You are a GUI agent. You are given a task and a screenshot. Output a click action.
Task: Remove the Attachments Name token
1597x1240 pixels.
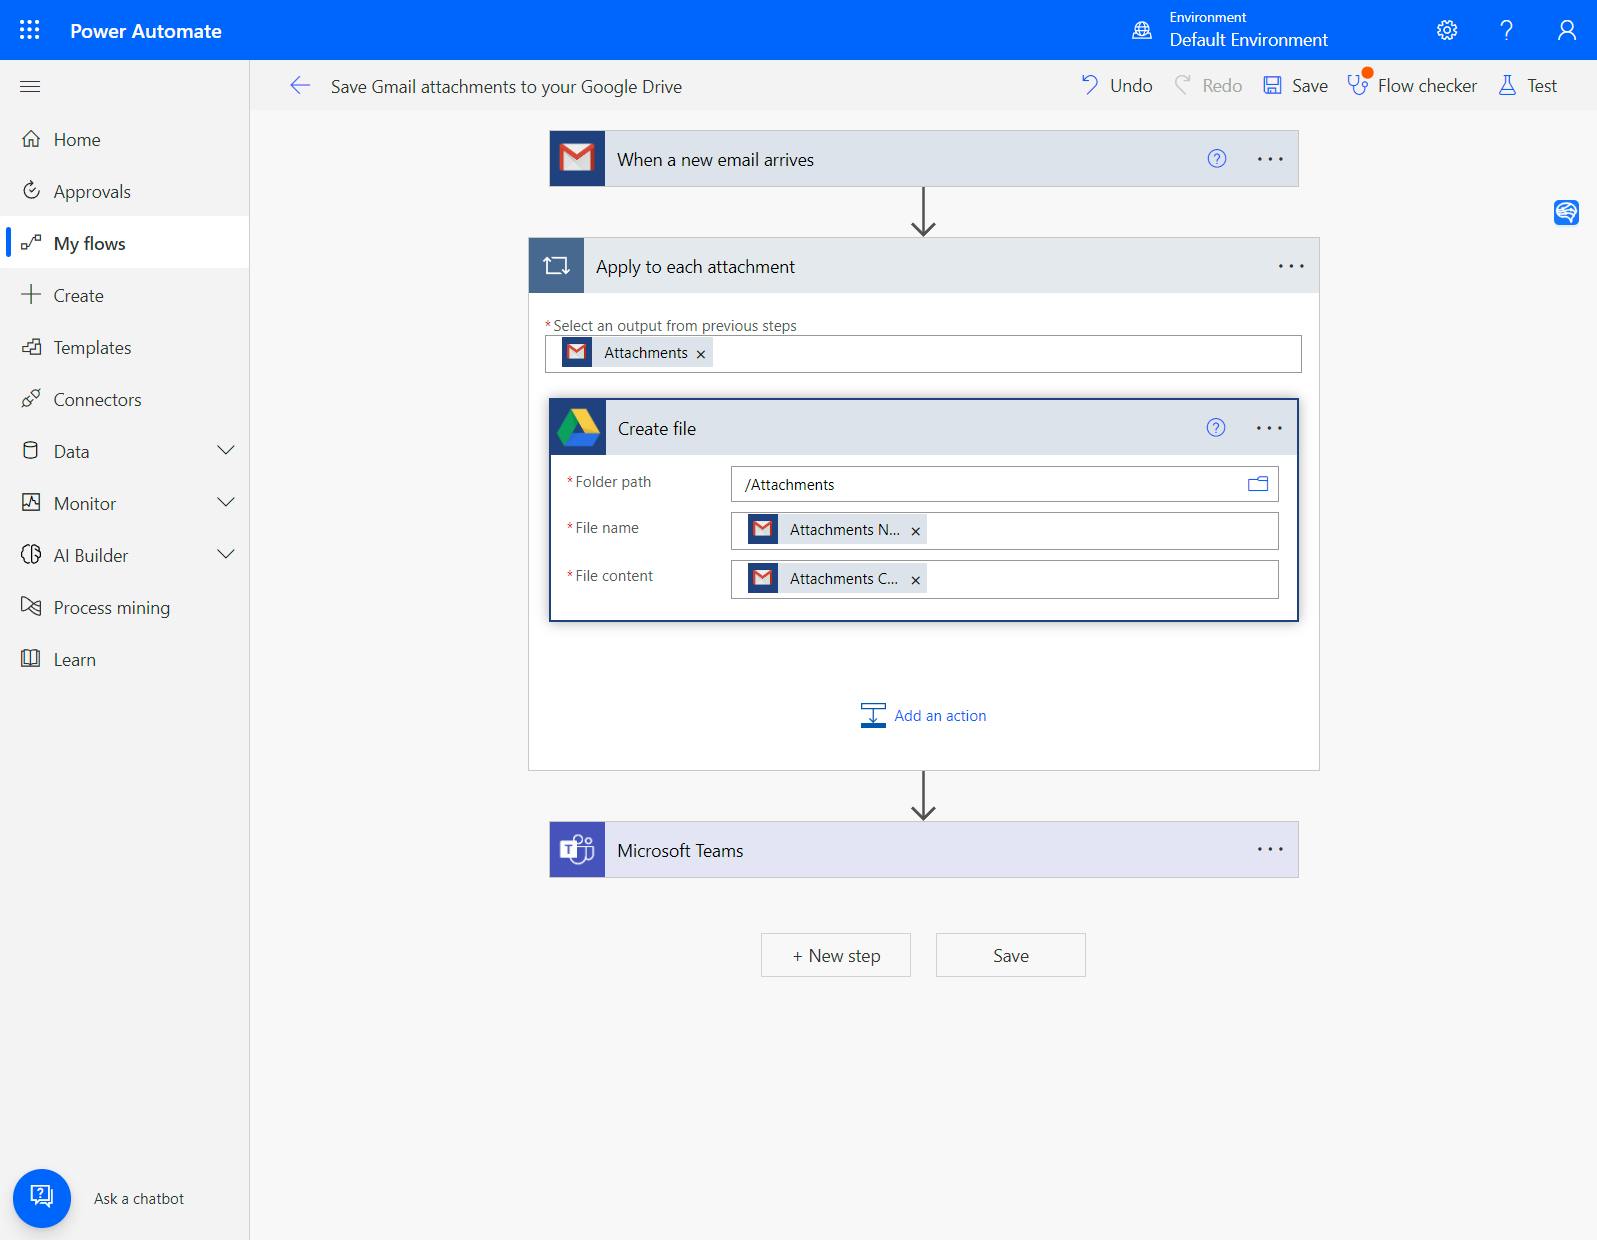(x=915, y=531)
